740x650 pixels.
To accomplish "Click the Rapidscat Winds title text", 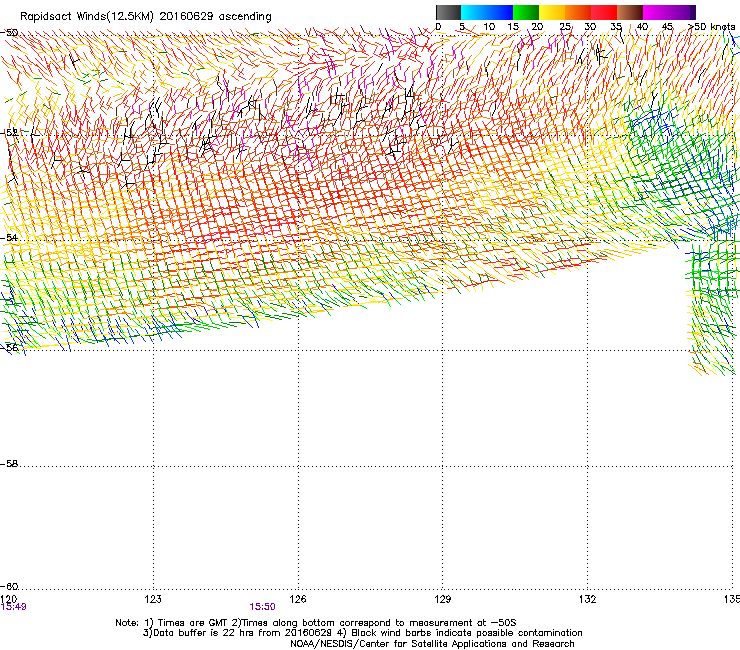I will pos(145,17).
